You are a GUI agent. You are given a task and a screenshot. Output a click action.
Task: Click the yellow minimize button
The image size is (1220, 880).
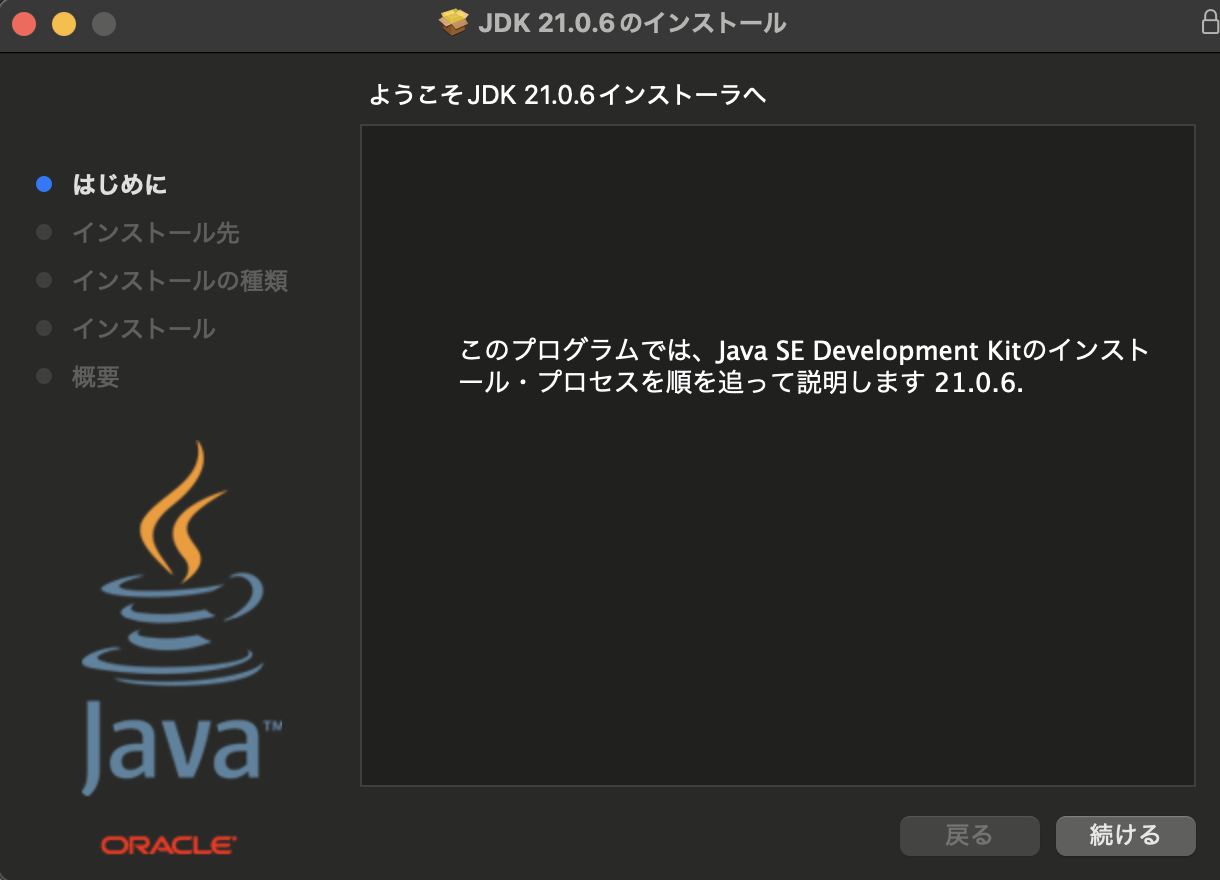(x=64, y=22)
